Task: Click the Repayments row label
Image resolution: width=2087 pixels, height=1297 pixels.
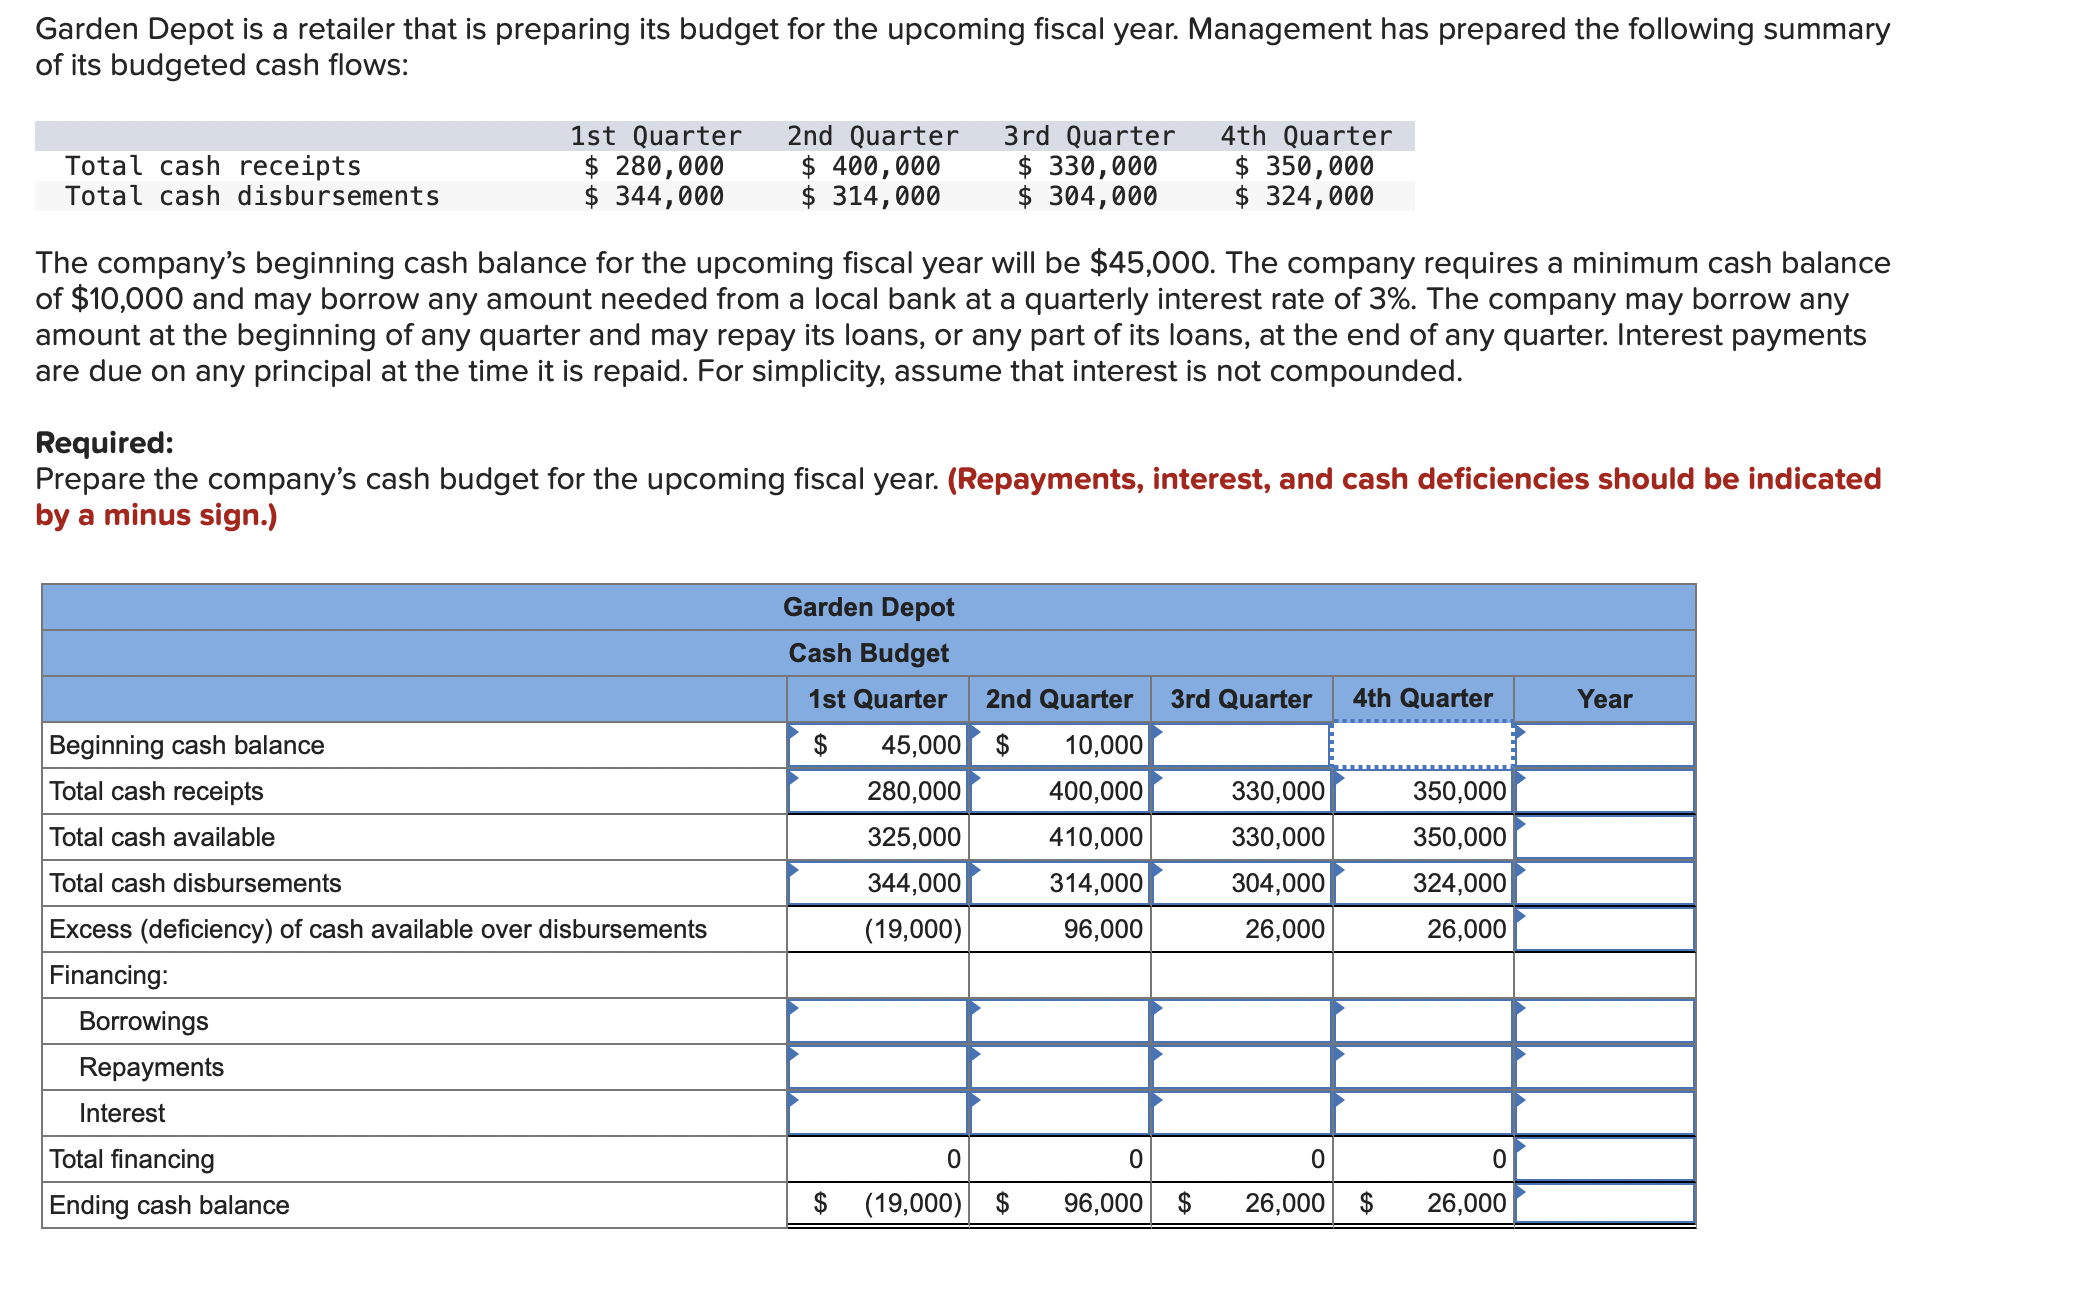Action: click(x=152, y=1067)
